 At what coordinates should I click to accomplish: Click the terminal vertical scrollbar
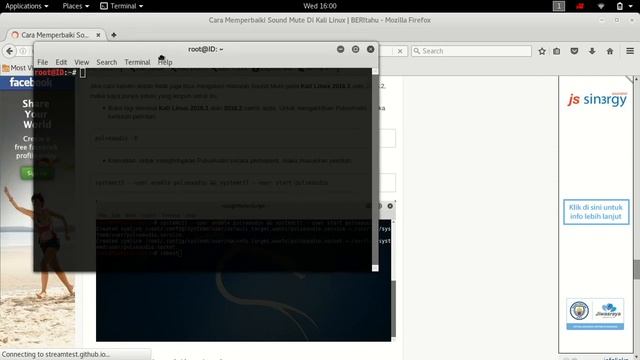(x=375, y=169)
